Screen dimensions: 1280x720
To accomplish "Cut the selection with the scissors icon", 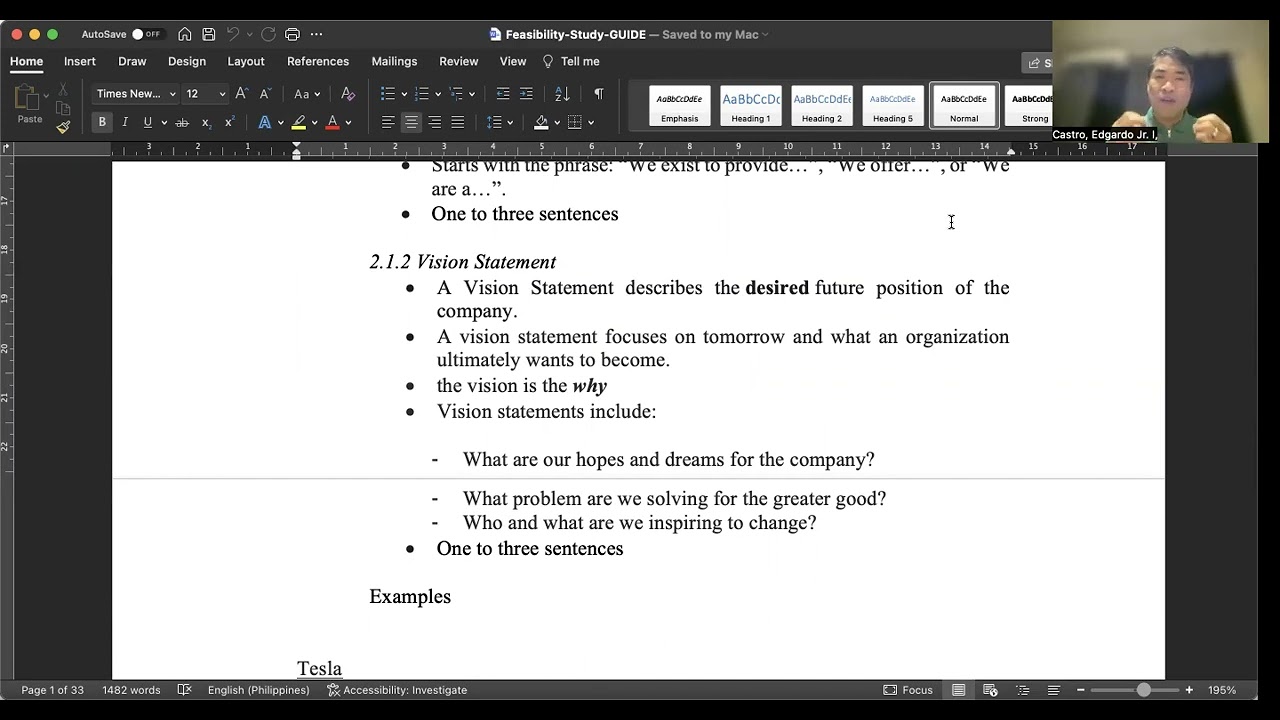I will 63,90.
